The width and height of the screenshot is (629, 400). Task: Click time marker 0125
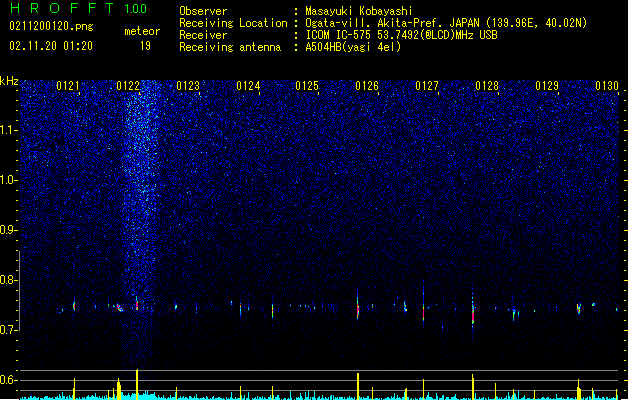pos(307,86)
